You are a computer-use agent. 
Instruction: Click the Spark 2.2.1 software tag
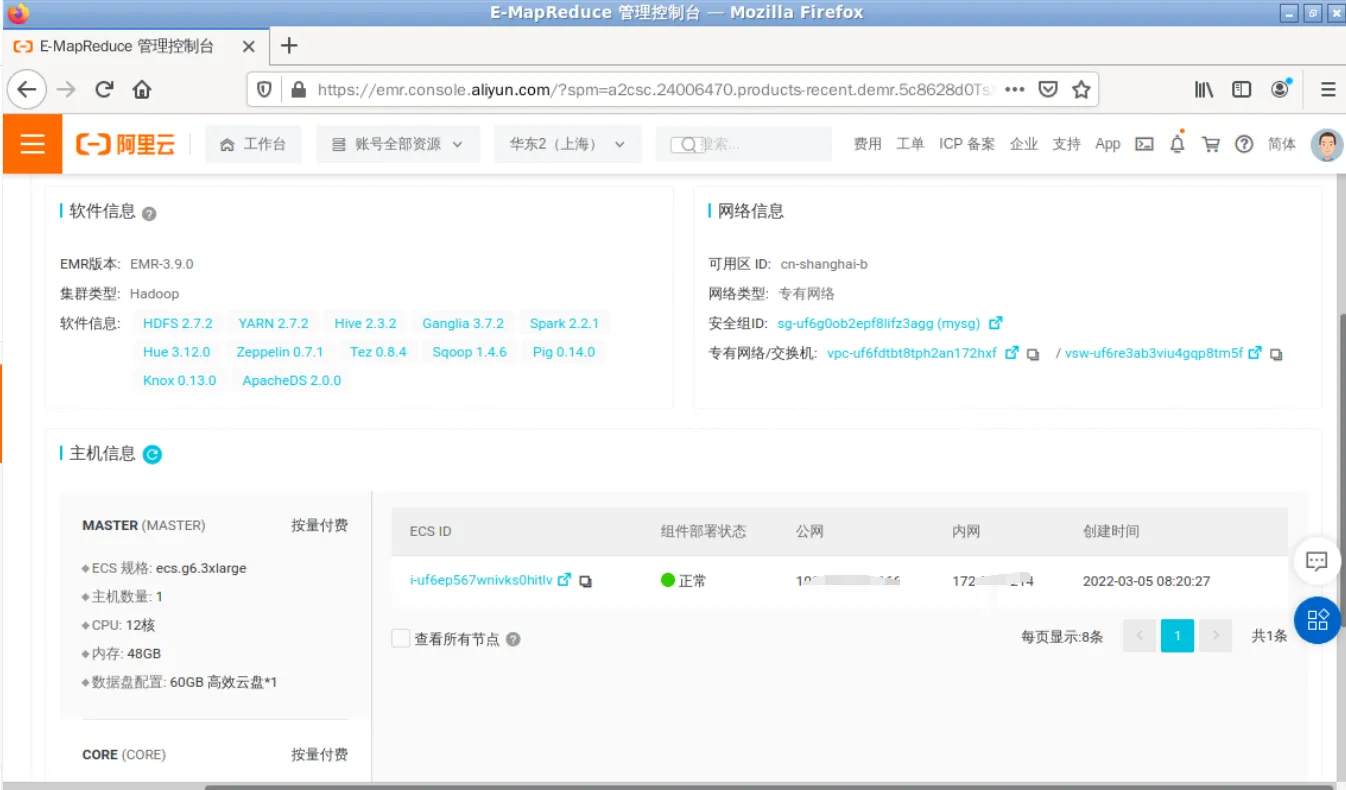(x=564, y=323)
